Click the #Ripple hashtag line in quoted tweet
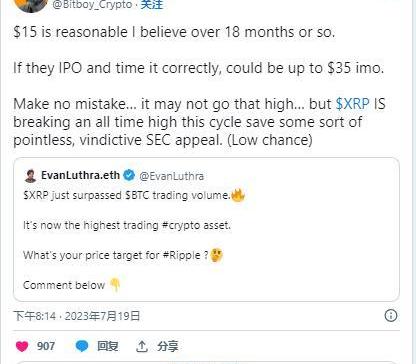 click(x=123, y=256)
